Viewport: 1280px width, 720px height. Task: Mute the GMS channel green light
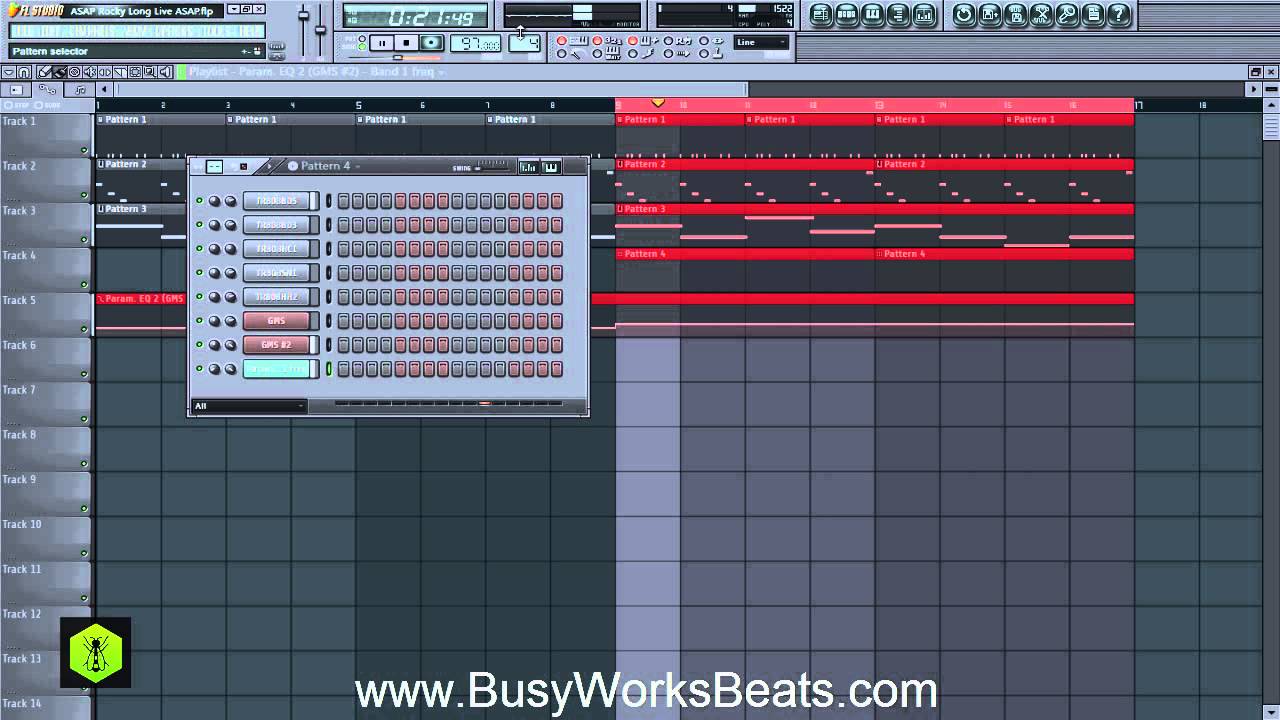(199, 321)
